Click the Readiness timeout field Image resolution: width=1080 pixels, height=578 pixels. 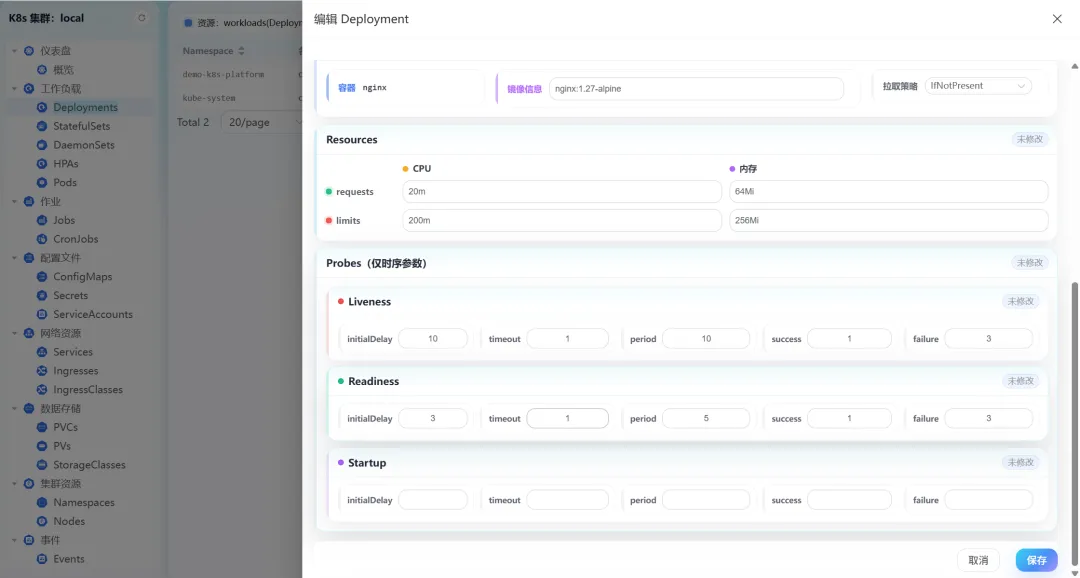pos(568,419)
